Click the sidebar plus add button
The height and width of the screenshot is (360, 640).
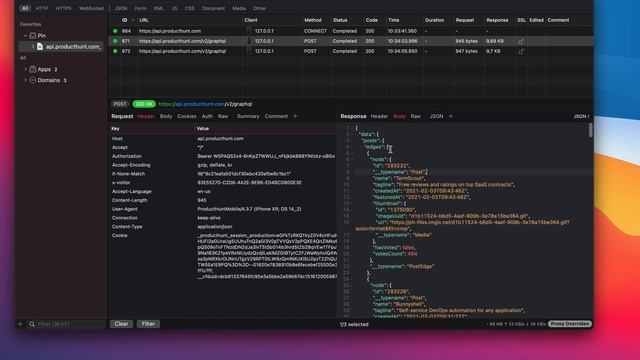pyautogui.click(x=20, y=324)
